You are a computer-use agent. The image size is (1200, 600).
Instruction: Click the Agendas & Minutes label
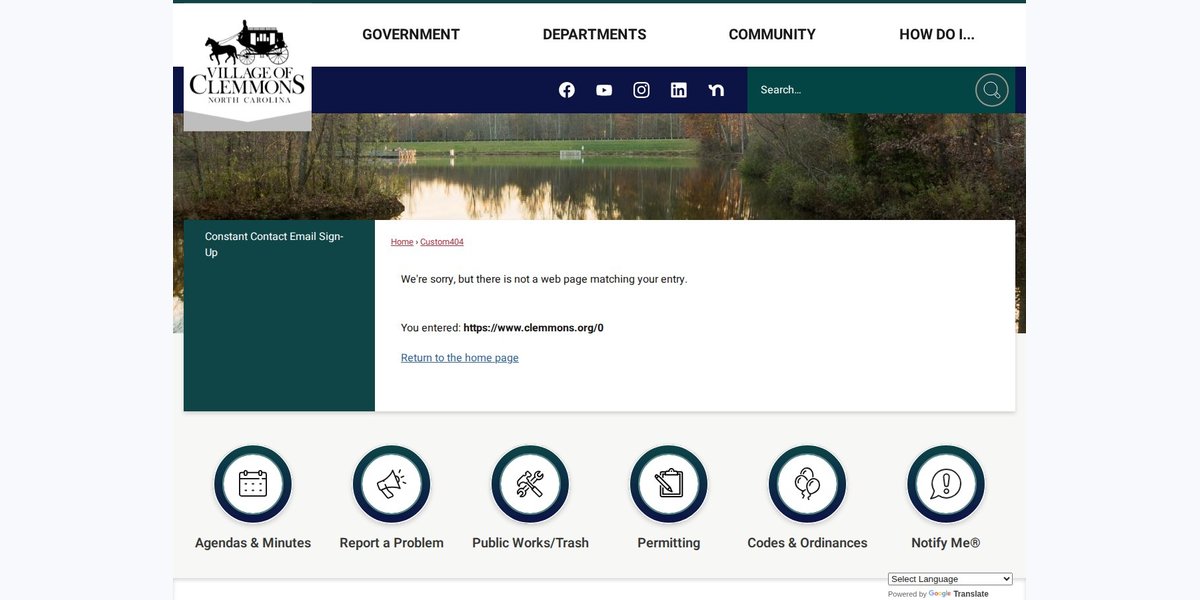(x=253, y=543)
